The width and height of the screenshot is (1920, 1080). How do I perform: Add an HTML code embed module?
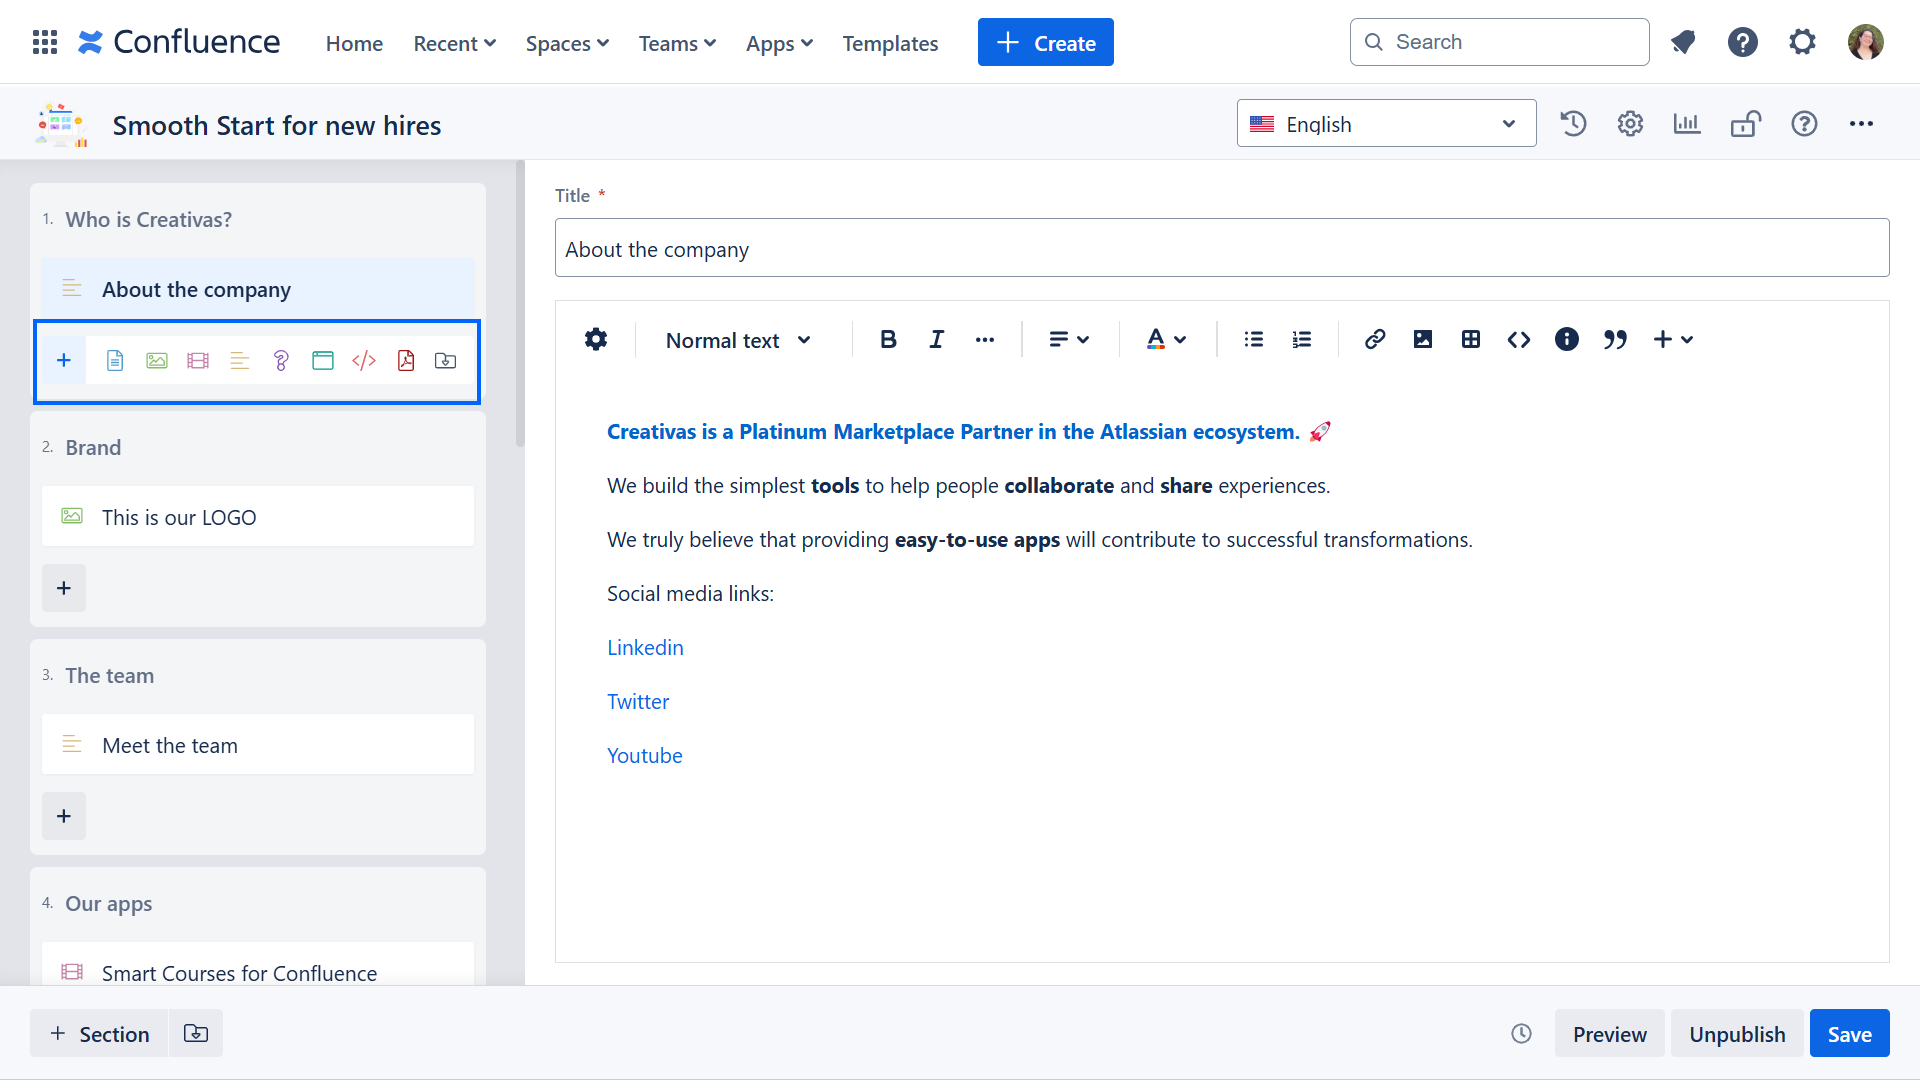point(364,361)
